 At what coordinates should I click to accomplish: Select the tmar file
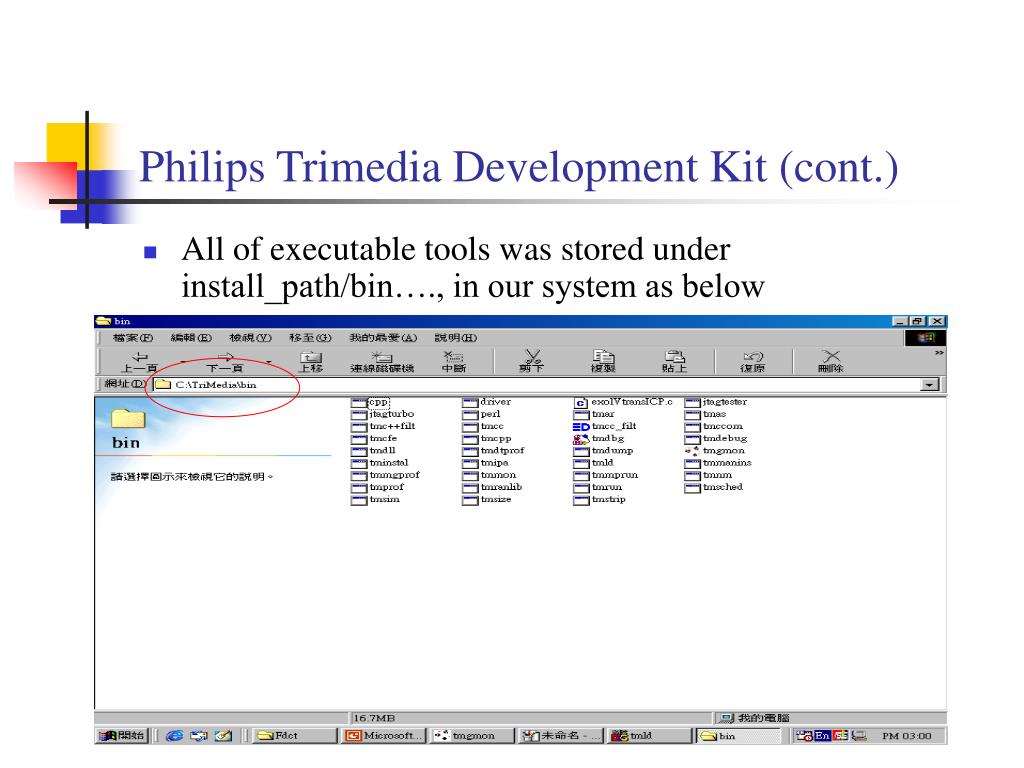click(594, 414)
